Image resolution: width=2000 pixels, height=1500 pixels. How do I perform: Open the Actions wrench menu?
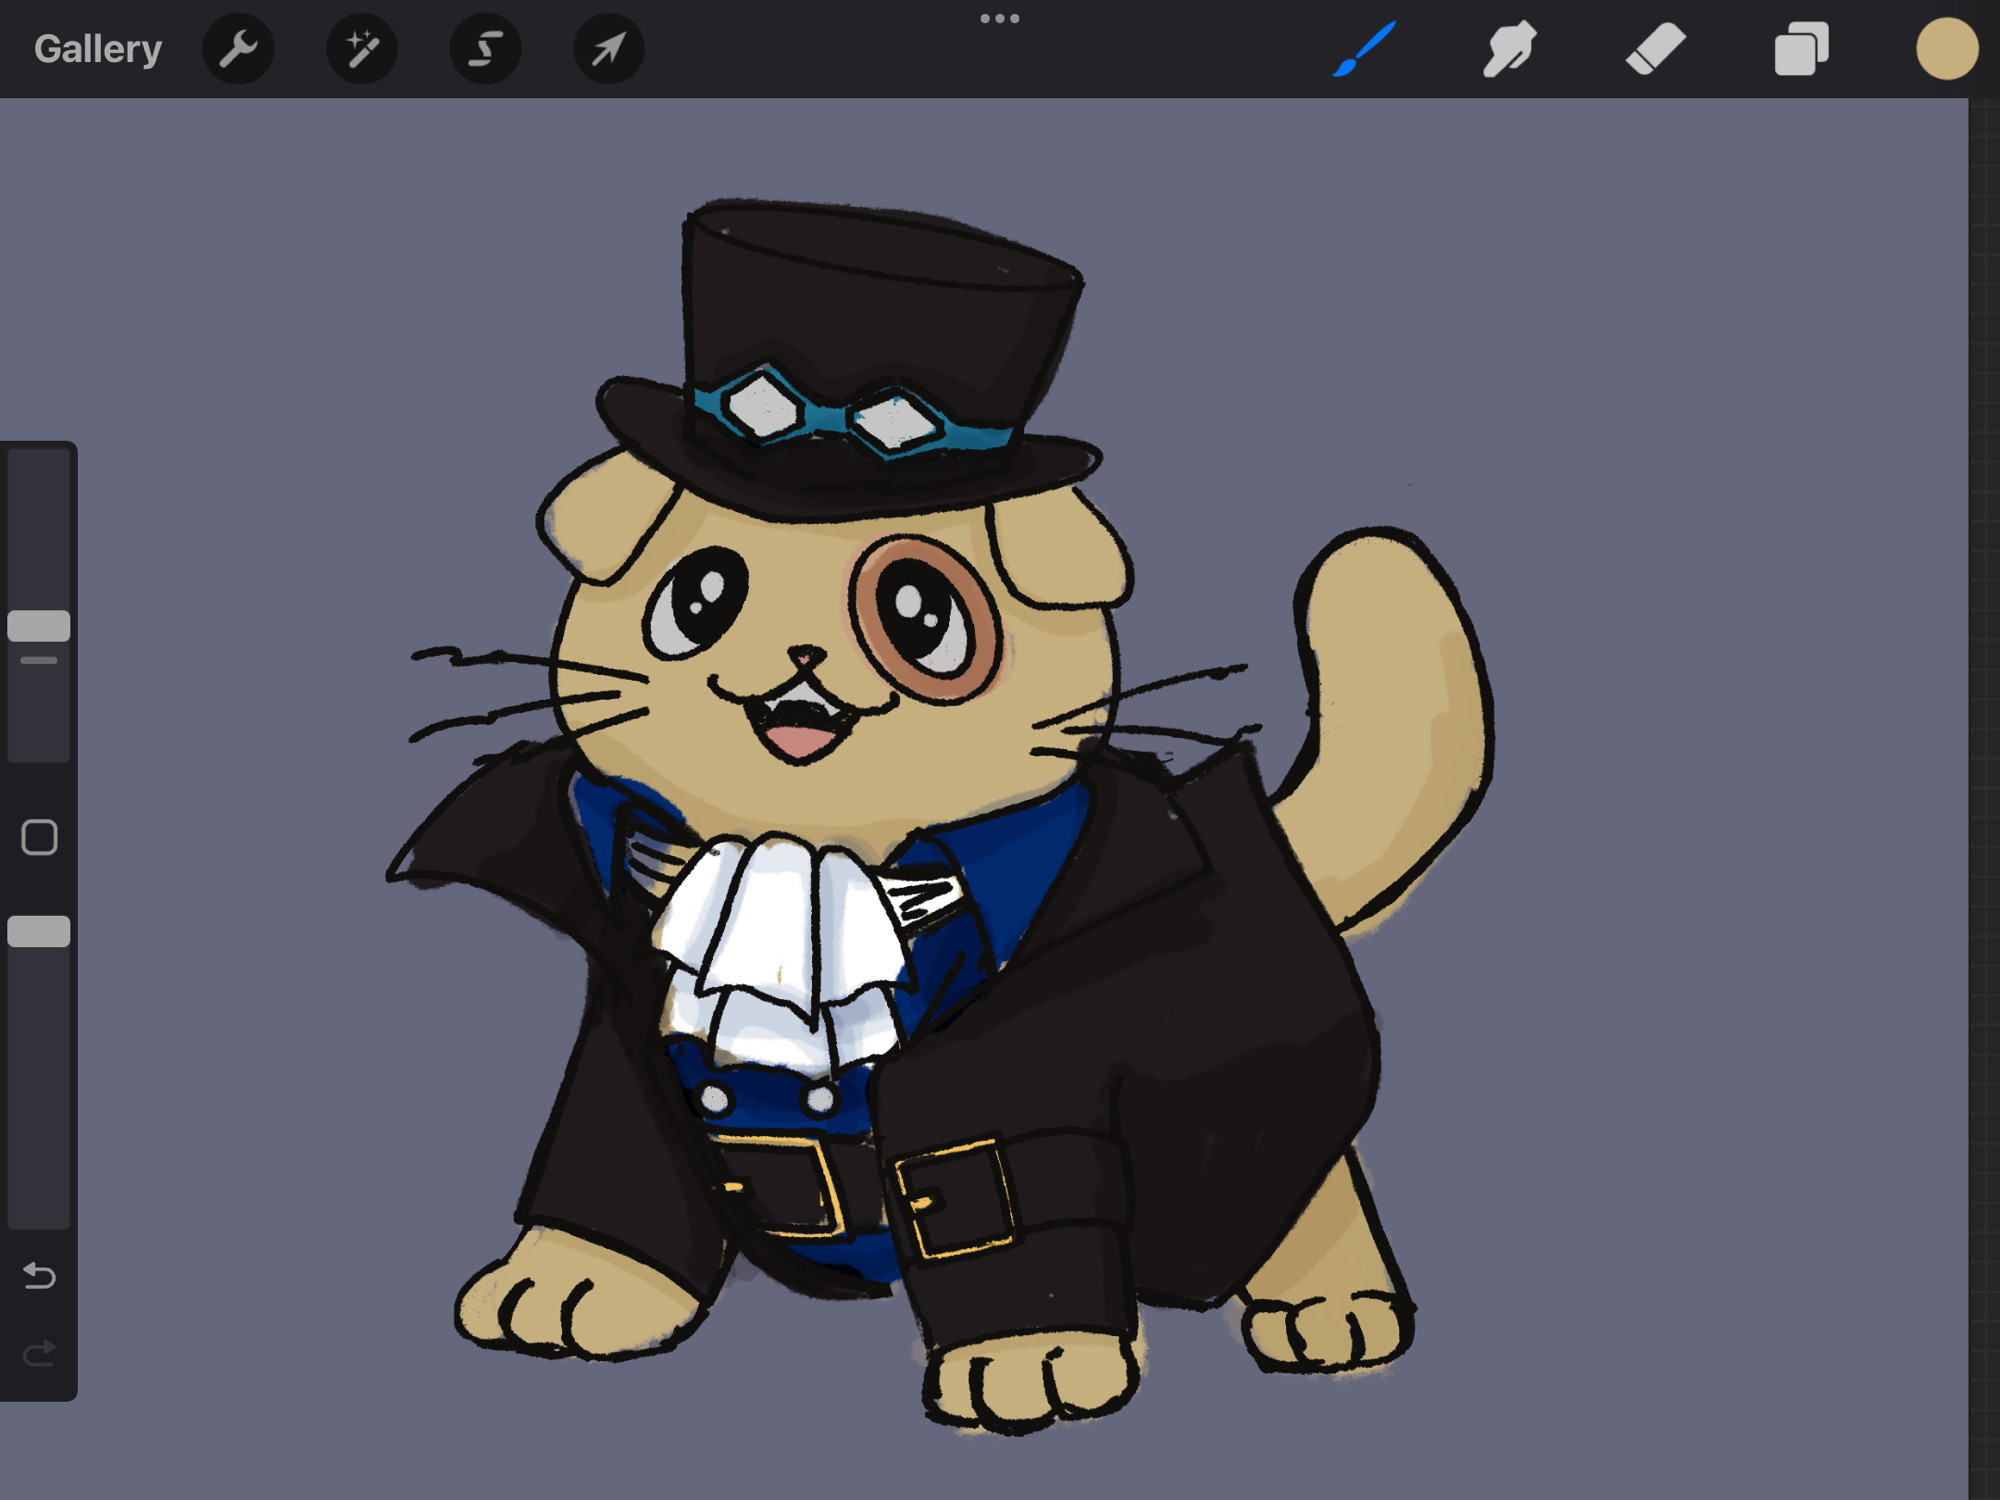click(238, 49)
